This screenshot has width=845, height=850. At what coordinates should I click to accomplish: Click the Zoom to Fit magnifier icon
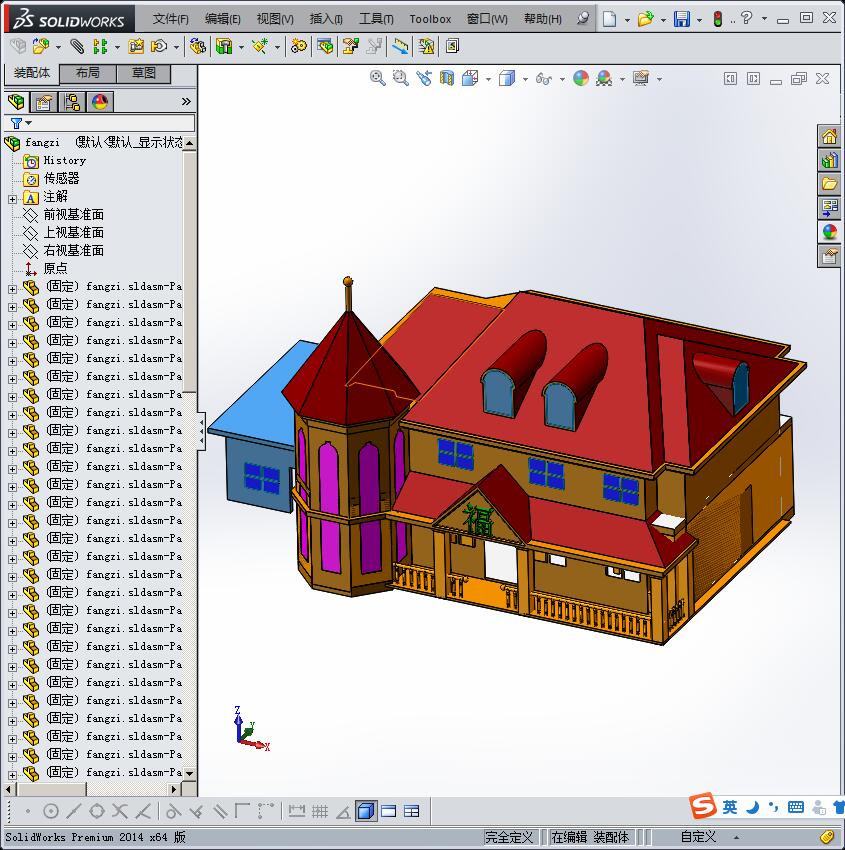377,78
